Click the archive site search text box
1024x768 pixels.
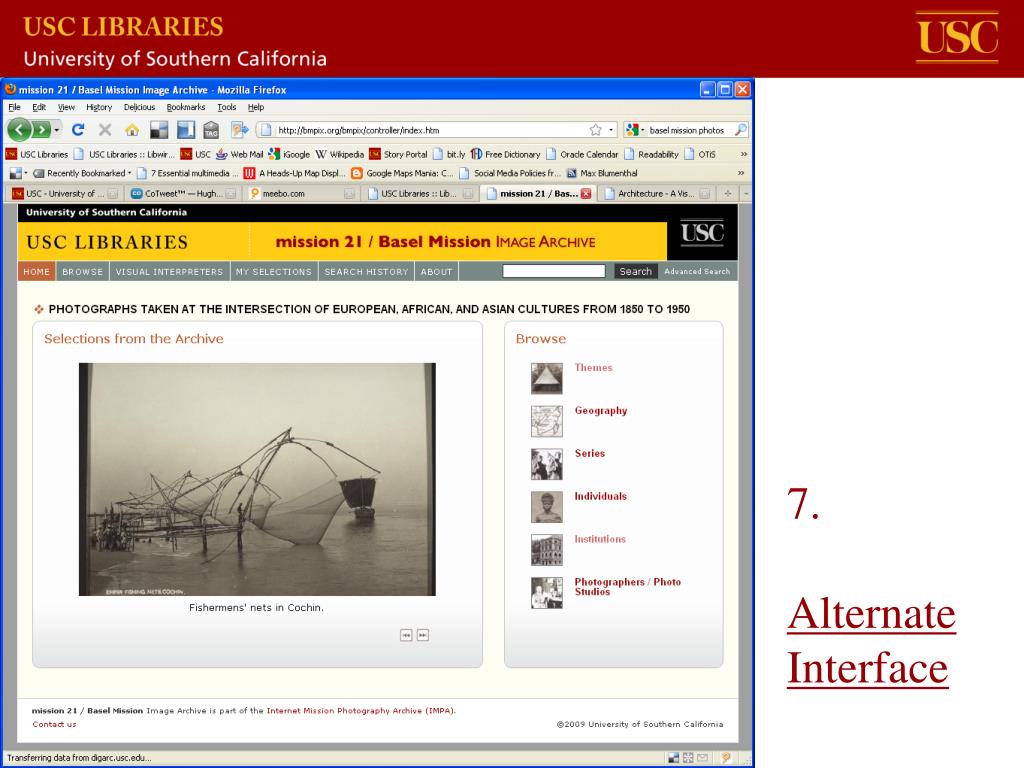click(x=554, y=271)
